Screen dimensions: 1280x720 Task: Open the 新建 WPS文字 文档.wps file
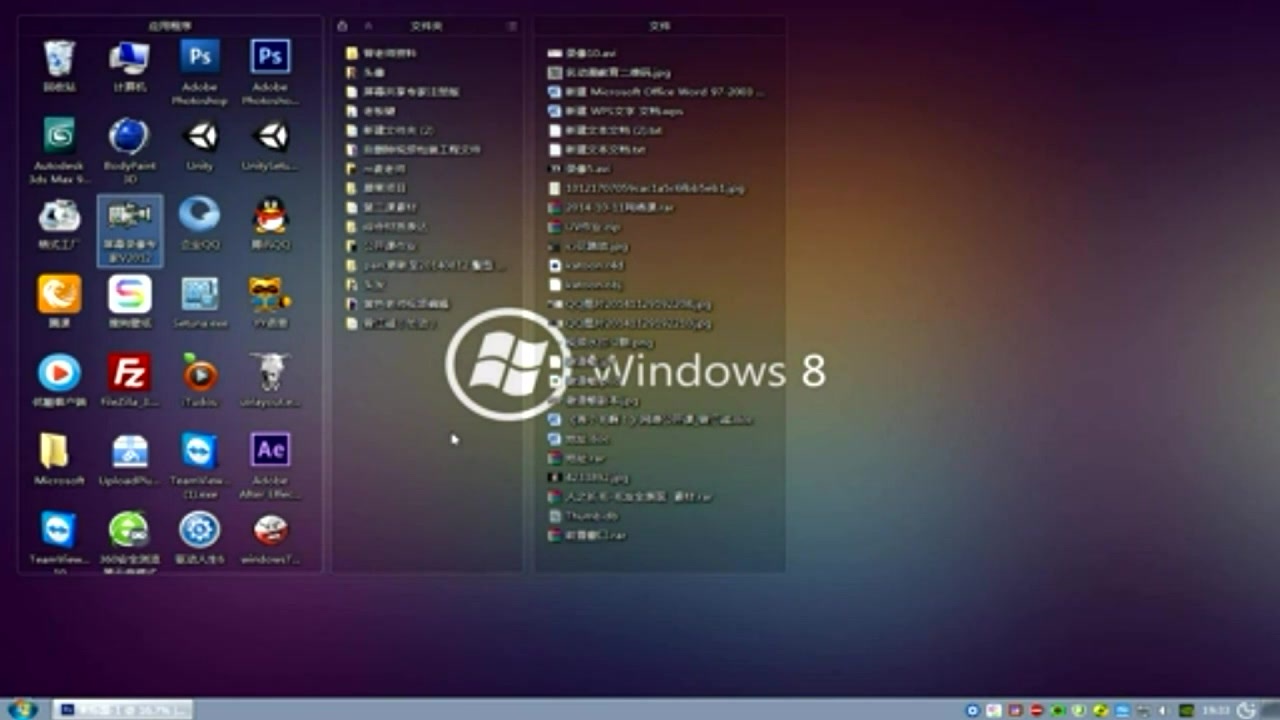pos(615,111)
